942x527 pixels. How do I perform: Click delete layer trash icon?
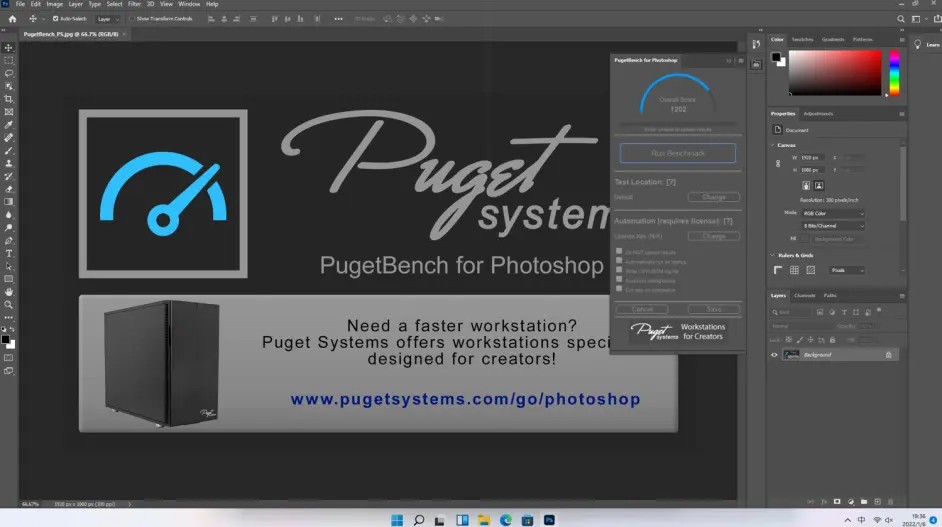[890, 502]
